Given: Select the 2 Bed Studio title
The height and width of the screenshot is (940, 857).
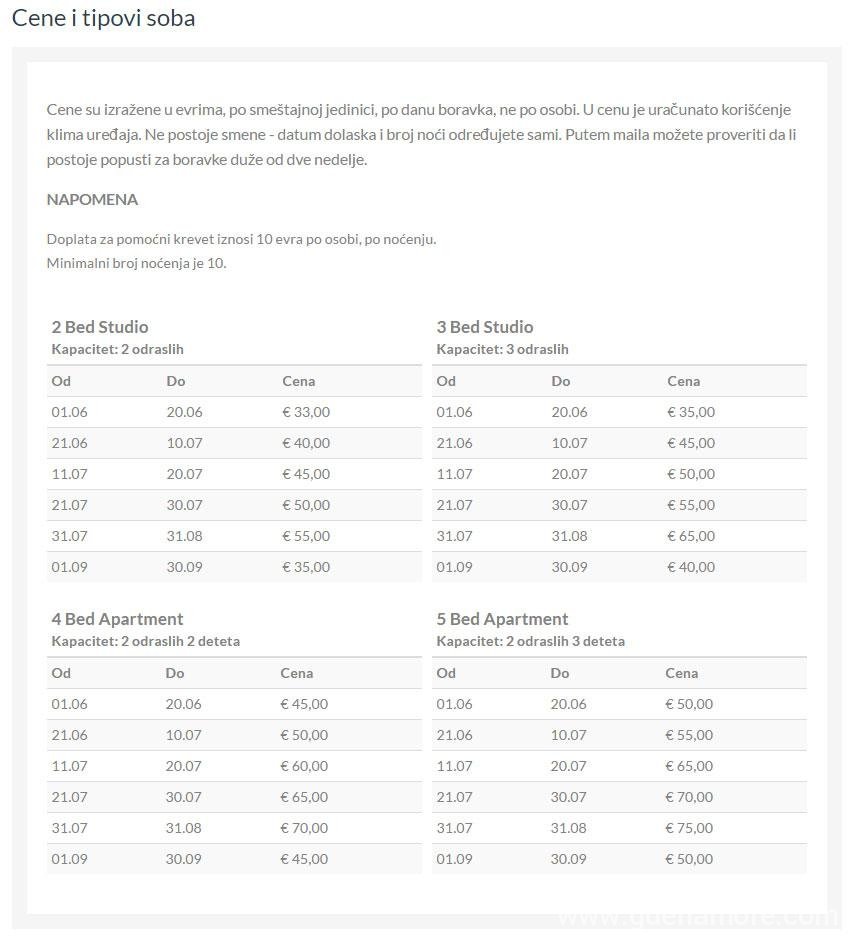Looking at the screenshot, I should [x=100, y=327].
